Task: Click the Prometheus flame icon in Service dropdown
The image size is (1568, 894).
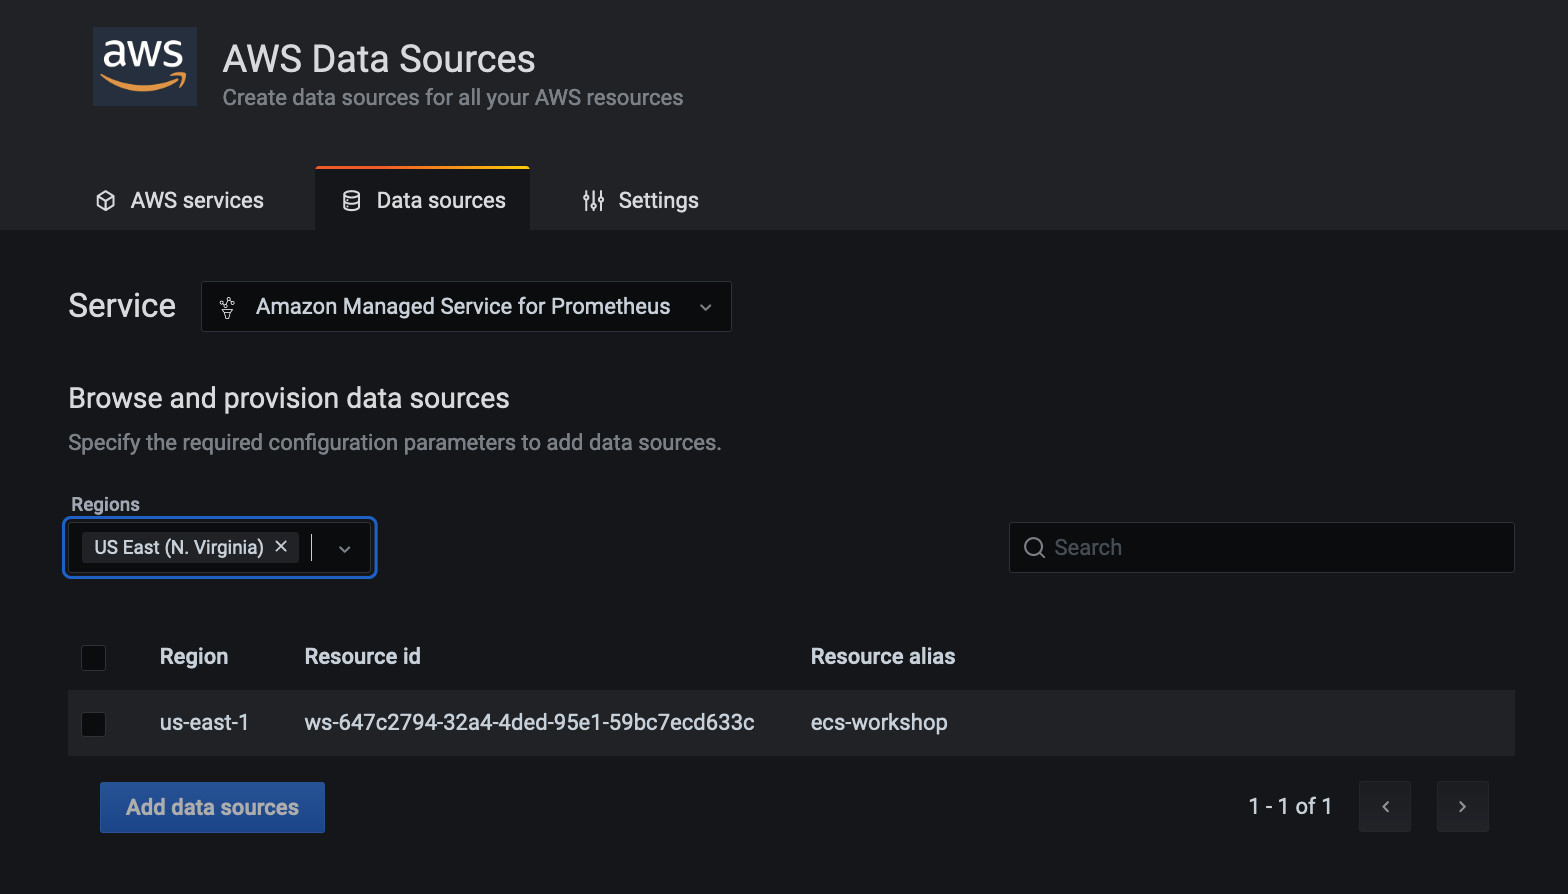Action: tap(228, 307)
